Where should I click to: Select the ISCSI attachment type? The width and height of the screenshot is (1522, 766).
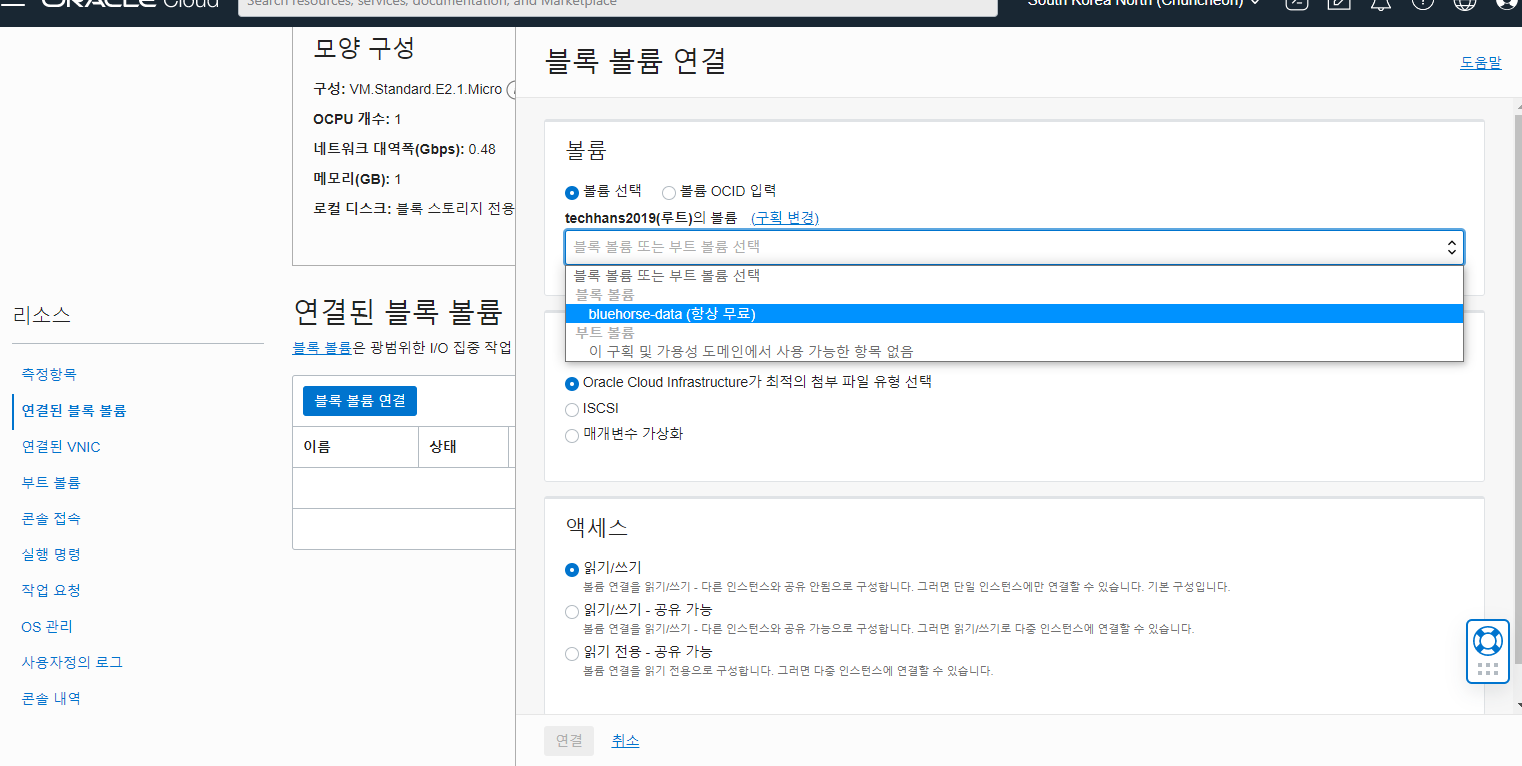pyautogui.click(x=572, y=409)
